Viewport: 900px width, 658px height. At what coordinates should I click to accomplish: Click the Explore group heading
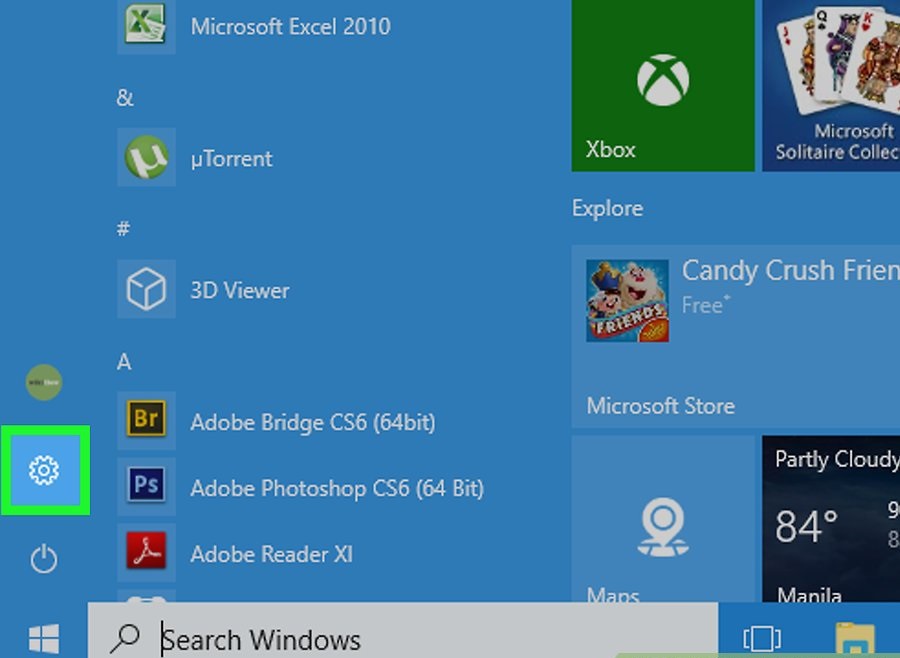click(607, 208)
